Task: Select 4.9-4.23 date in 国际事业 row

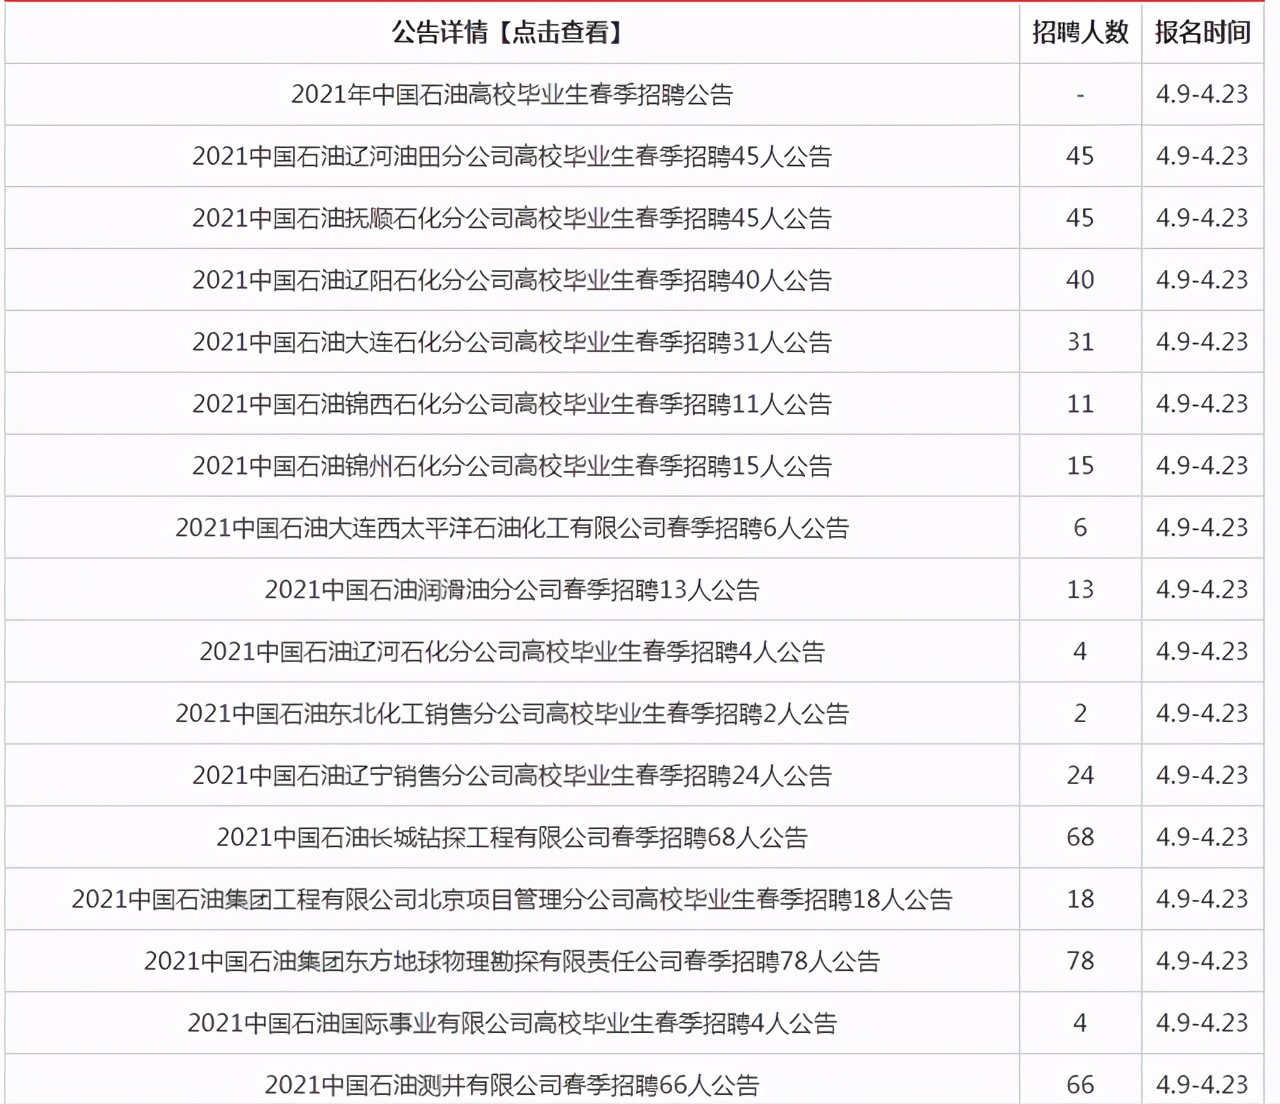Action: (1203, 1024)
